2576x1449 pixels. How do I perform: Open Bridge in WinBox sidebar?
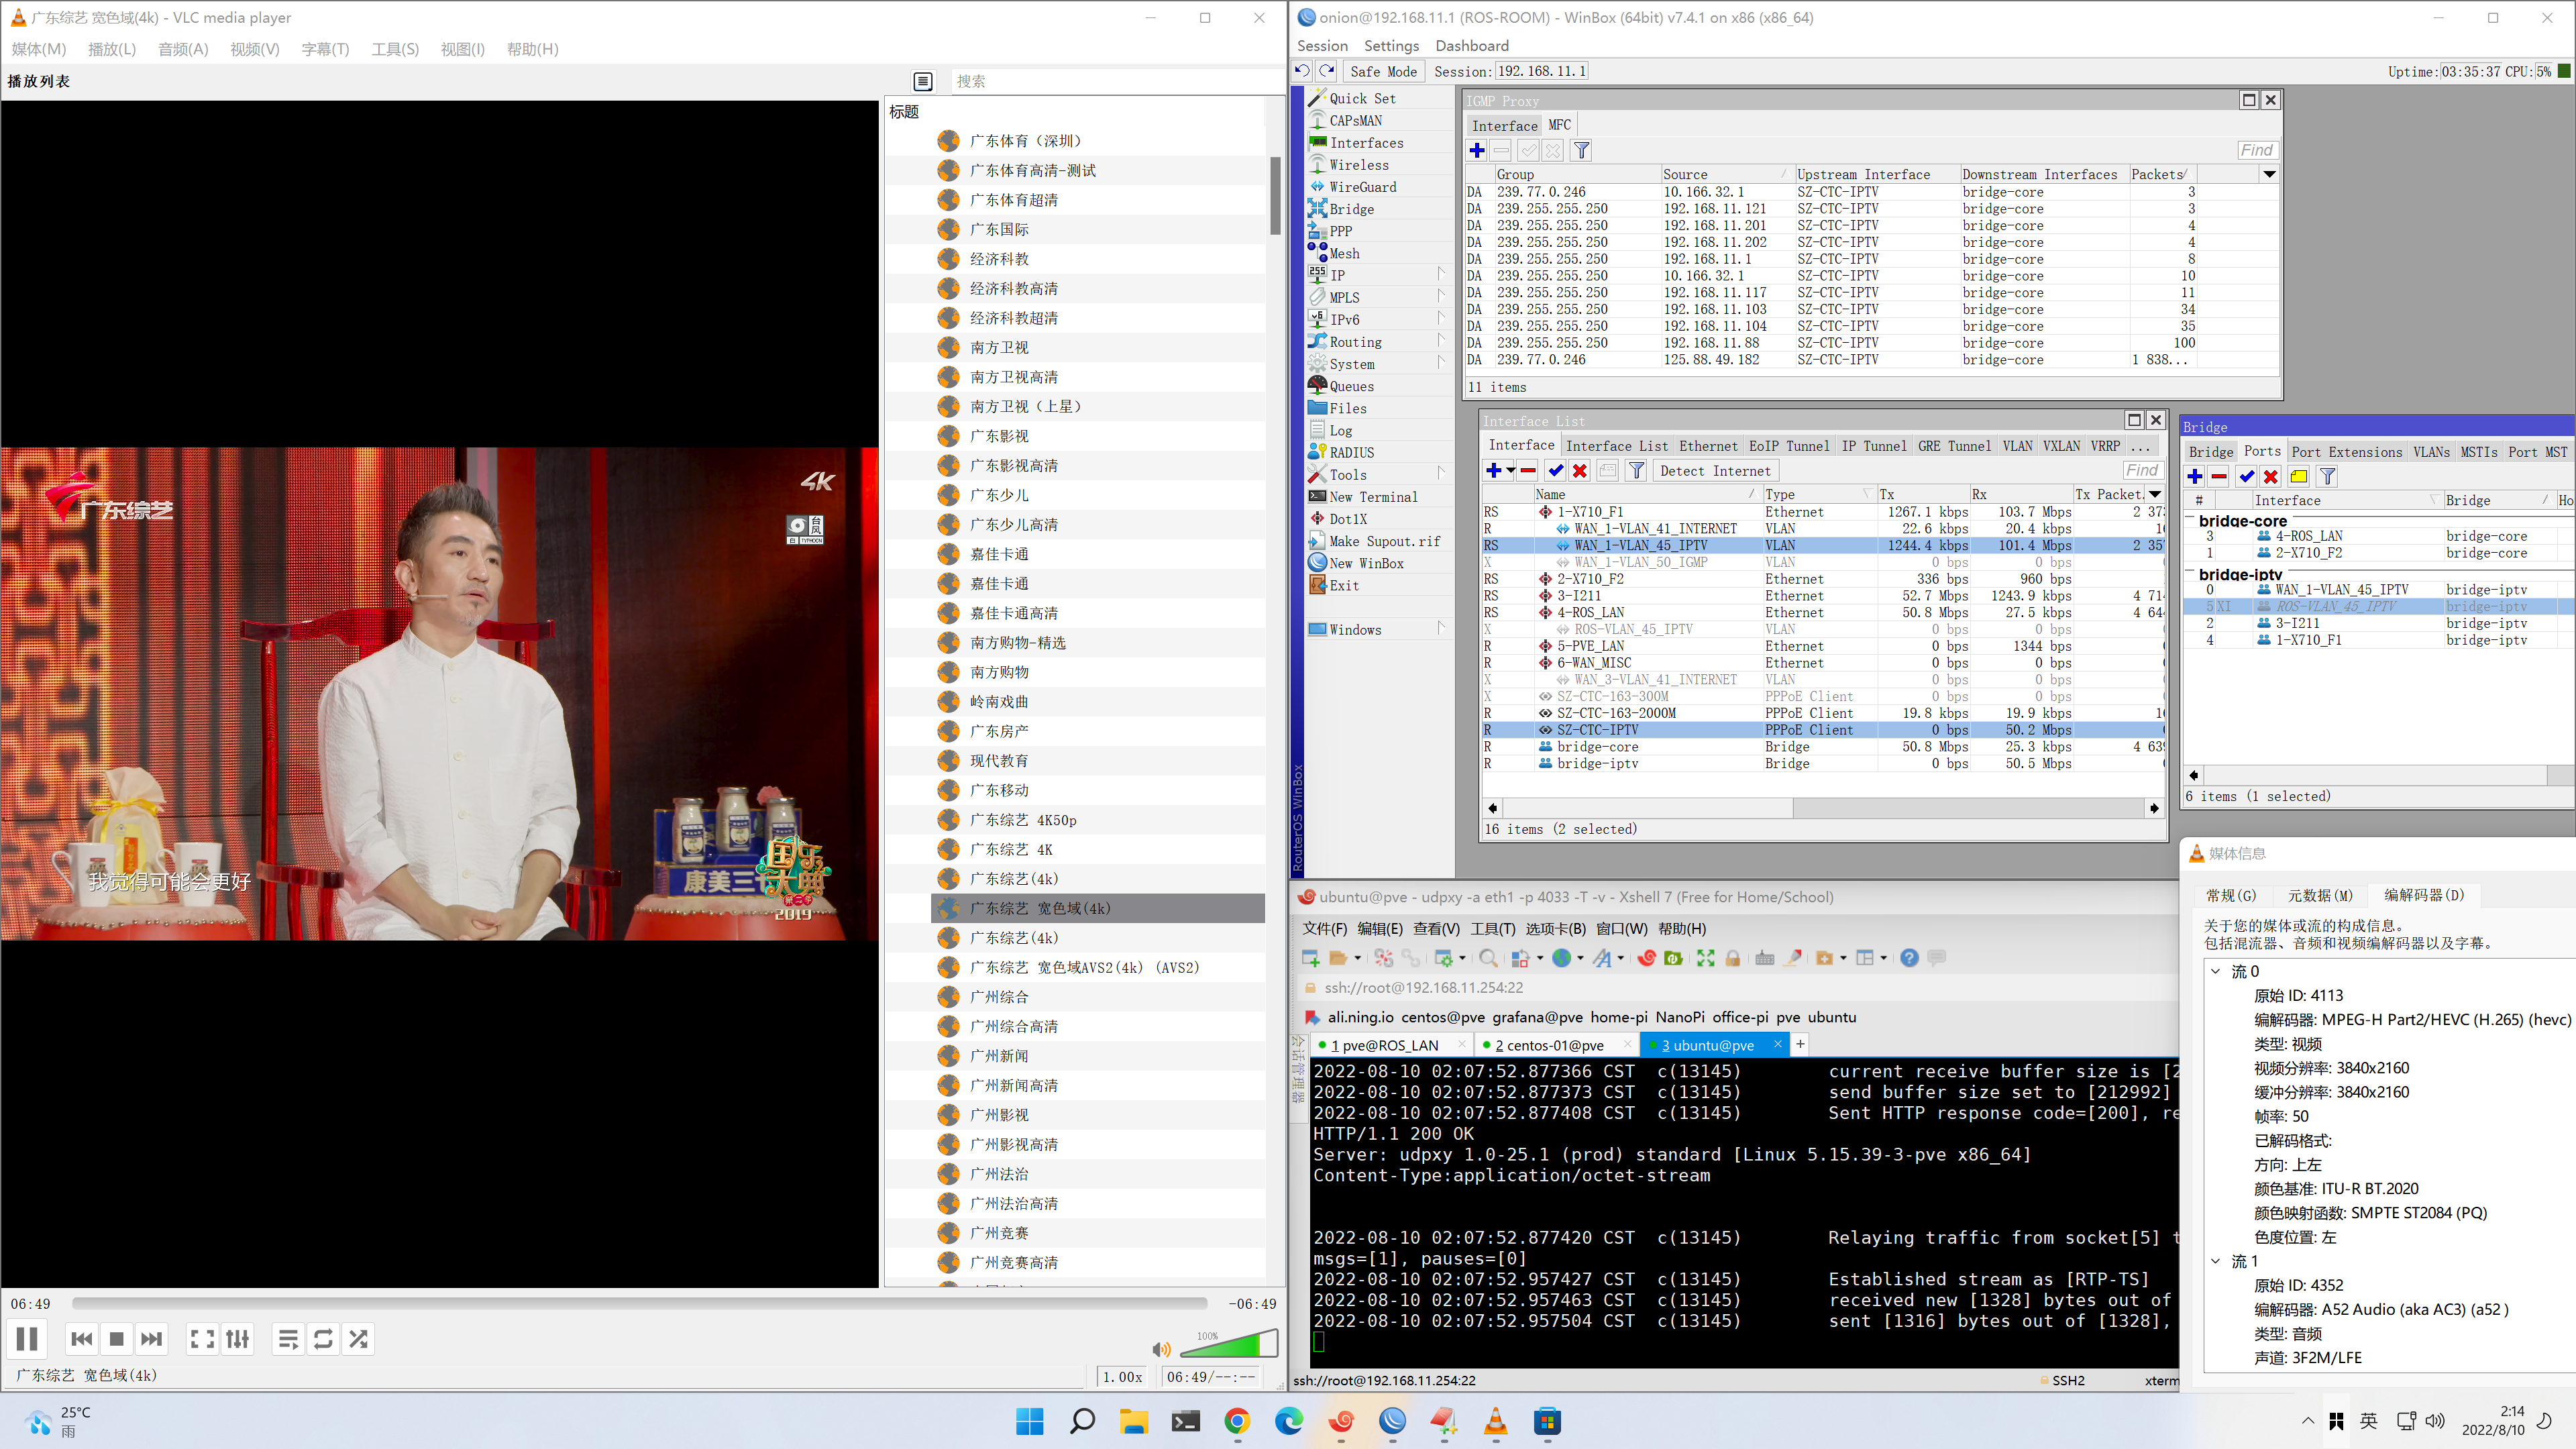pos(1351,209)
